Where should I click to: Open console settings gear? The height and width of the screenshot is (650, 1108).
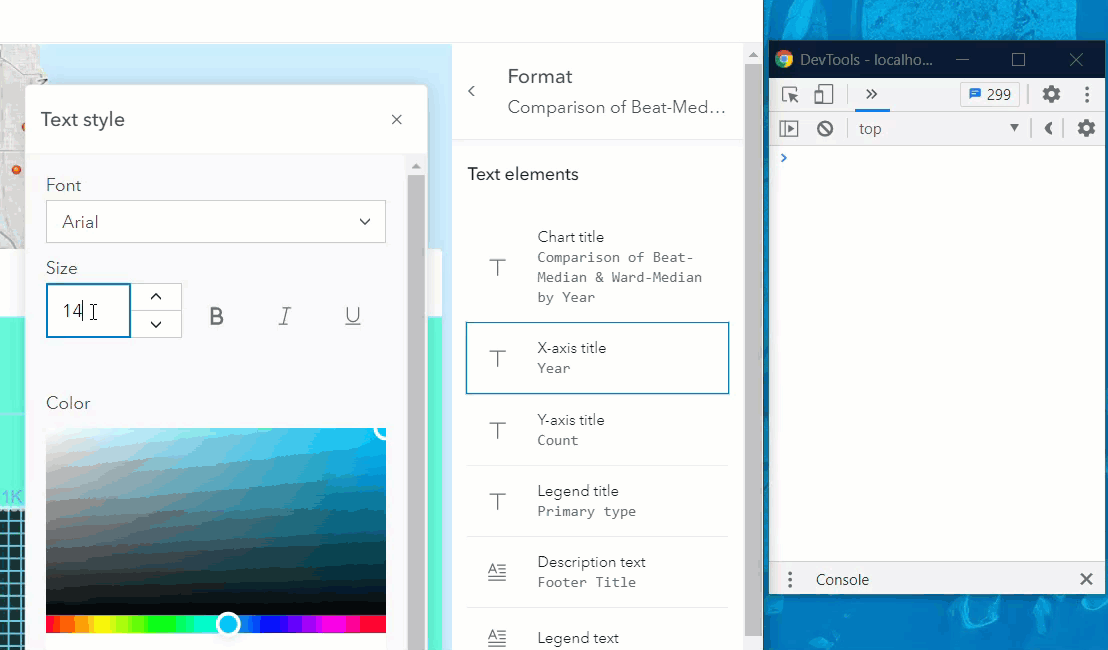pos(1086,128)
